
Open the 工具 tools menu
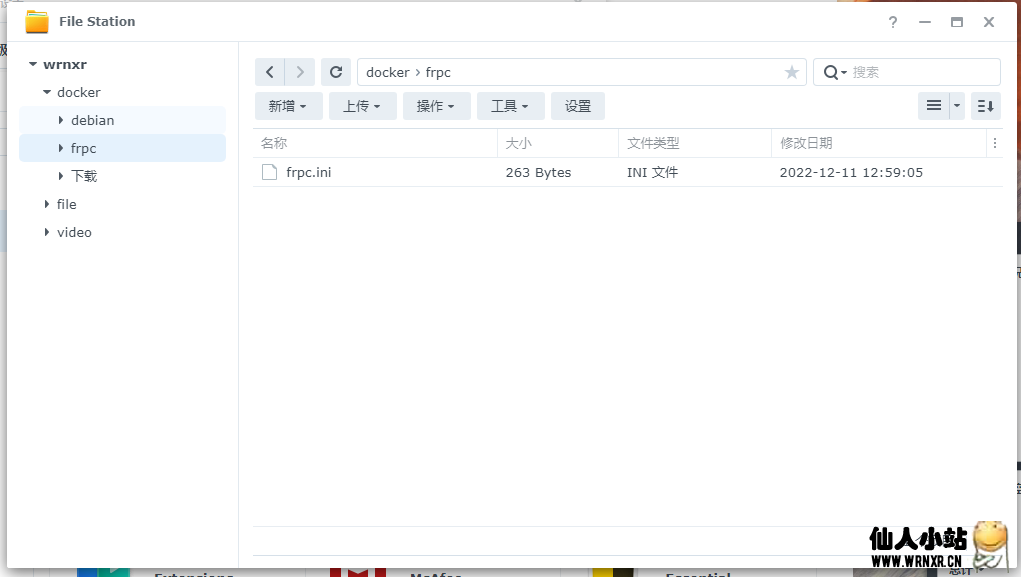click(510, 105)
